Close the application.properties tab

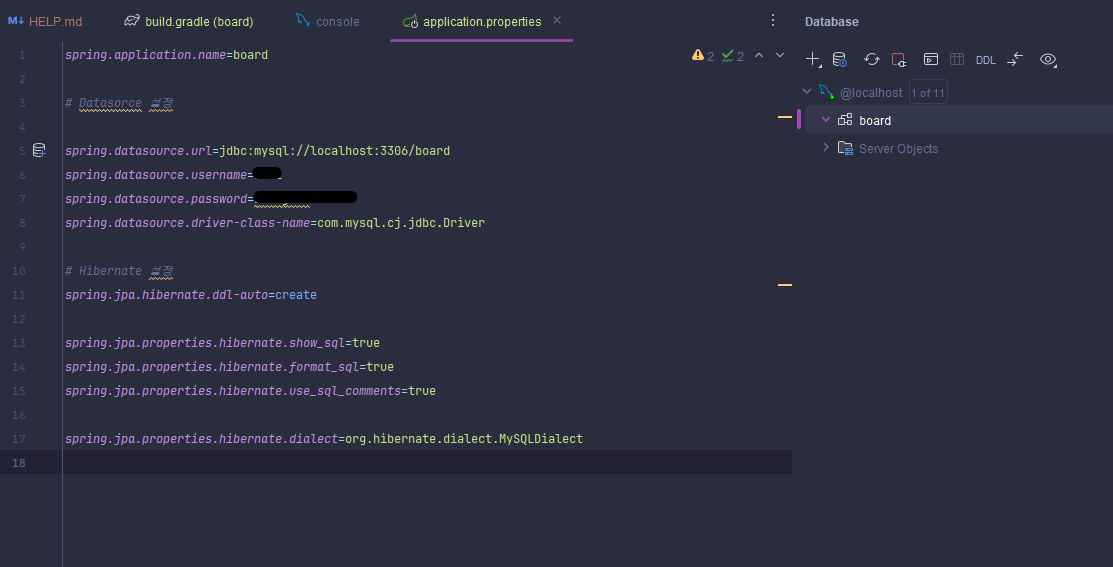pos(557,21)
